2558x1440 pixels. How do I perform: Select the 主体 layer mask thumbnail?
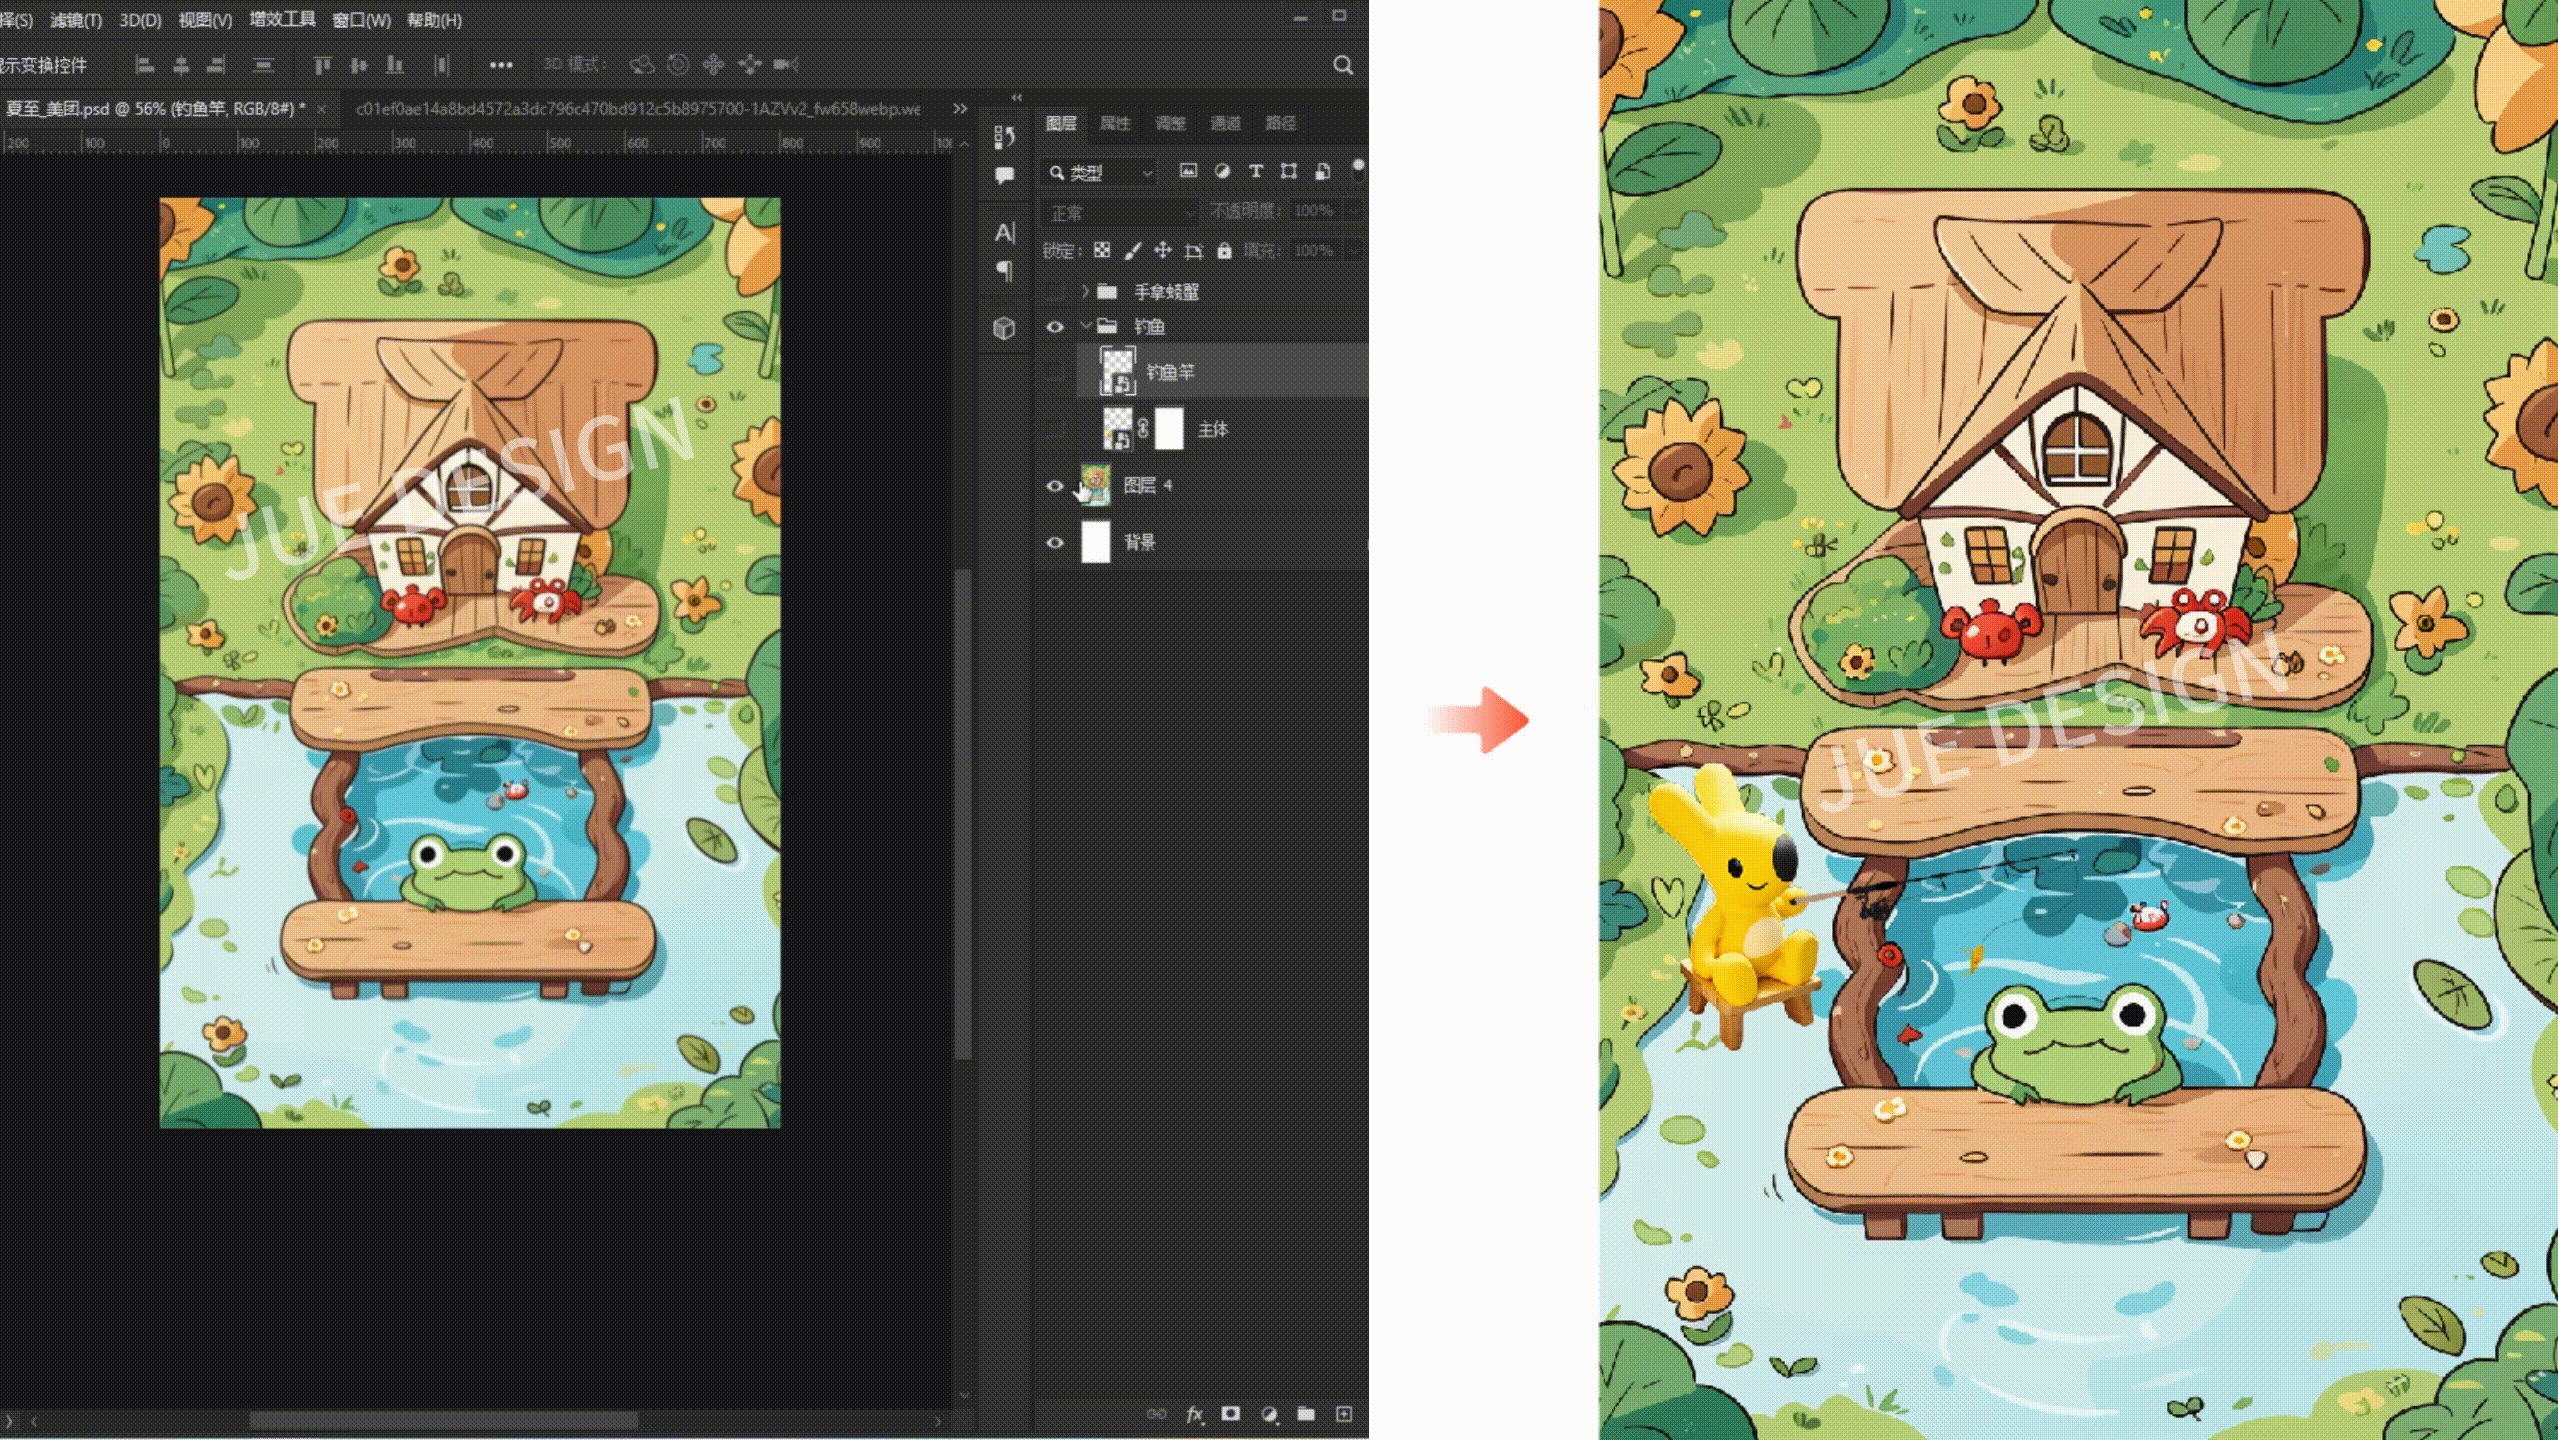1169,429
